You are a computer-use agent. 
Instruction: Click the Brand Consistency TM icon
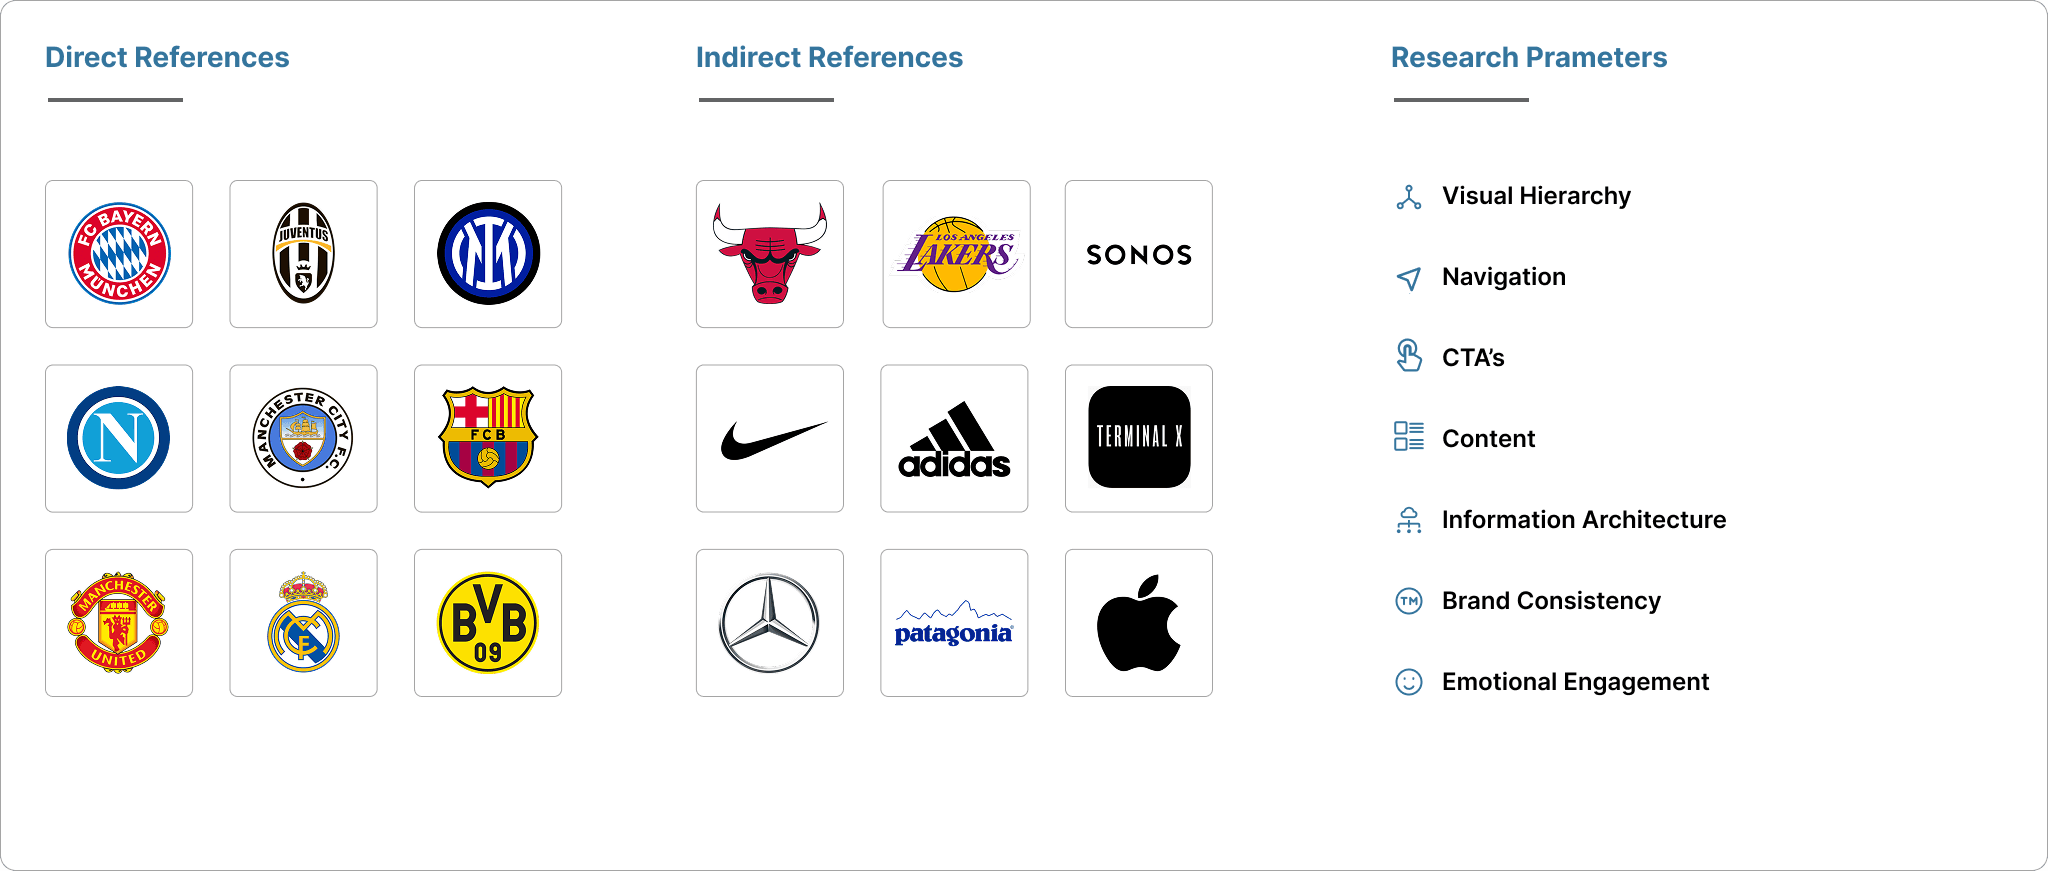pyautogui.click(x=1409, y=601)
